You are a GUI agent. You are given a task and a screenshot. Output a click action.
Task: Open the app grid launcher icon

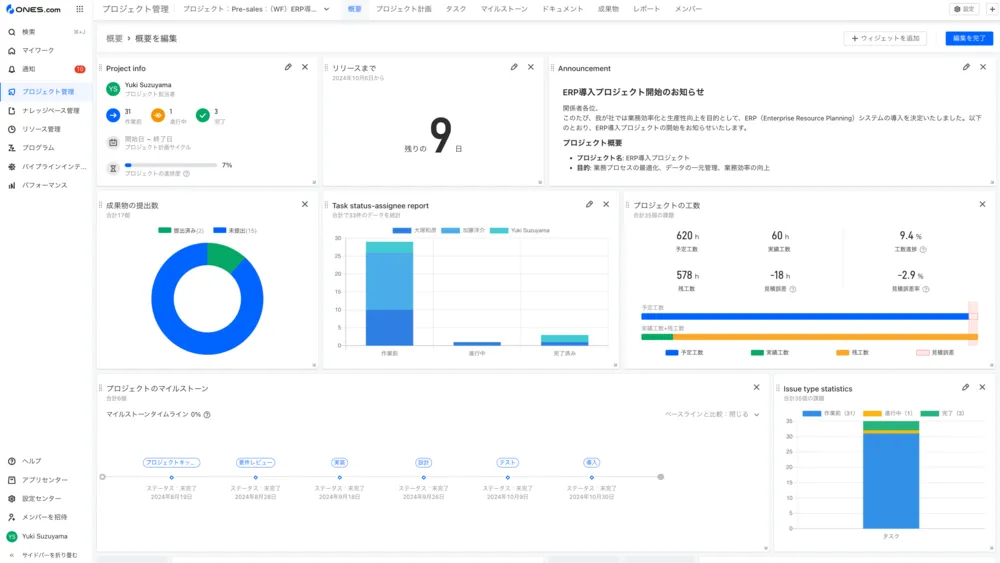[80, 9]
